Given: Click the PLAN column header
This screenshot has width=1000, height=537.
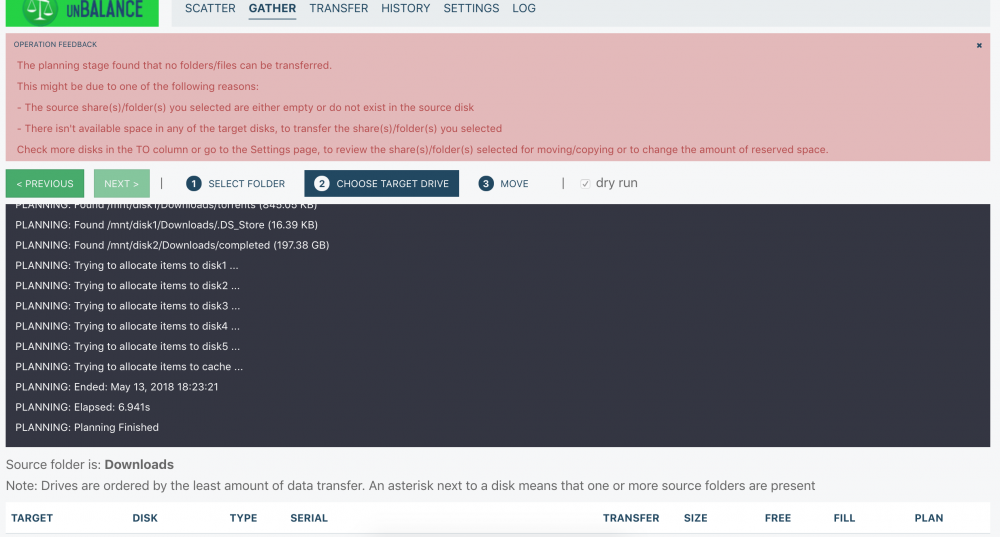Looking at the screenshot, I should coord(929,518).
